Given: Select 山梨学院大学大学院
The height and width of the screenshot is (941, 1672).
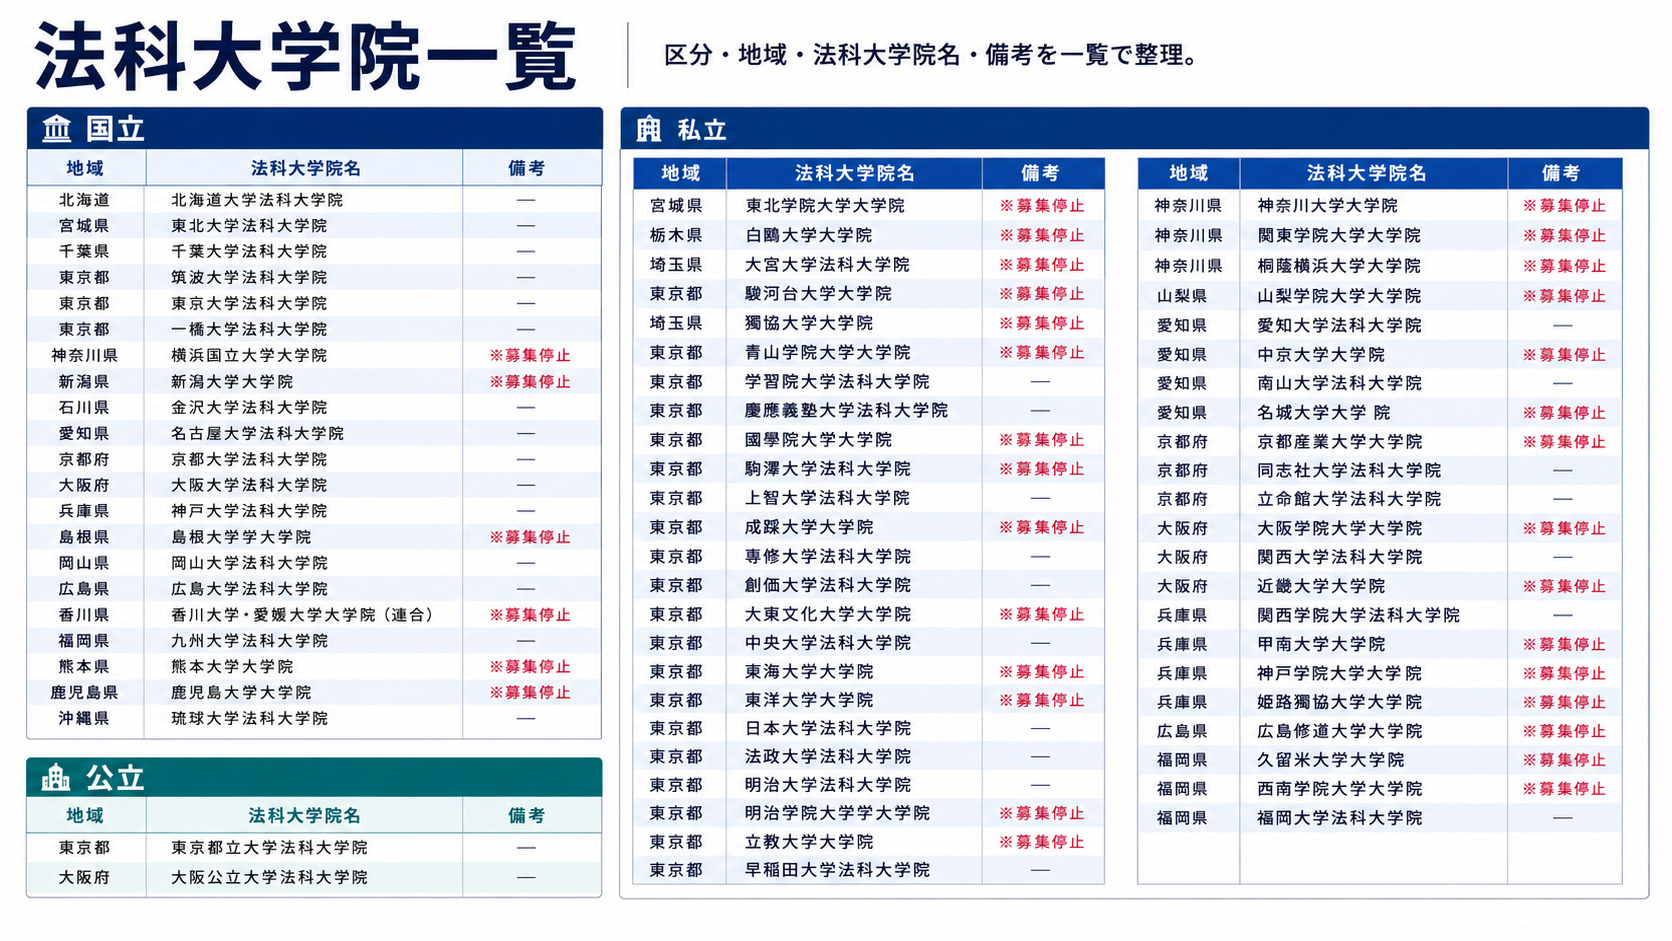Looking at the screenshot, I should [1339, 296].
